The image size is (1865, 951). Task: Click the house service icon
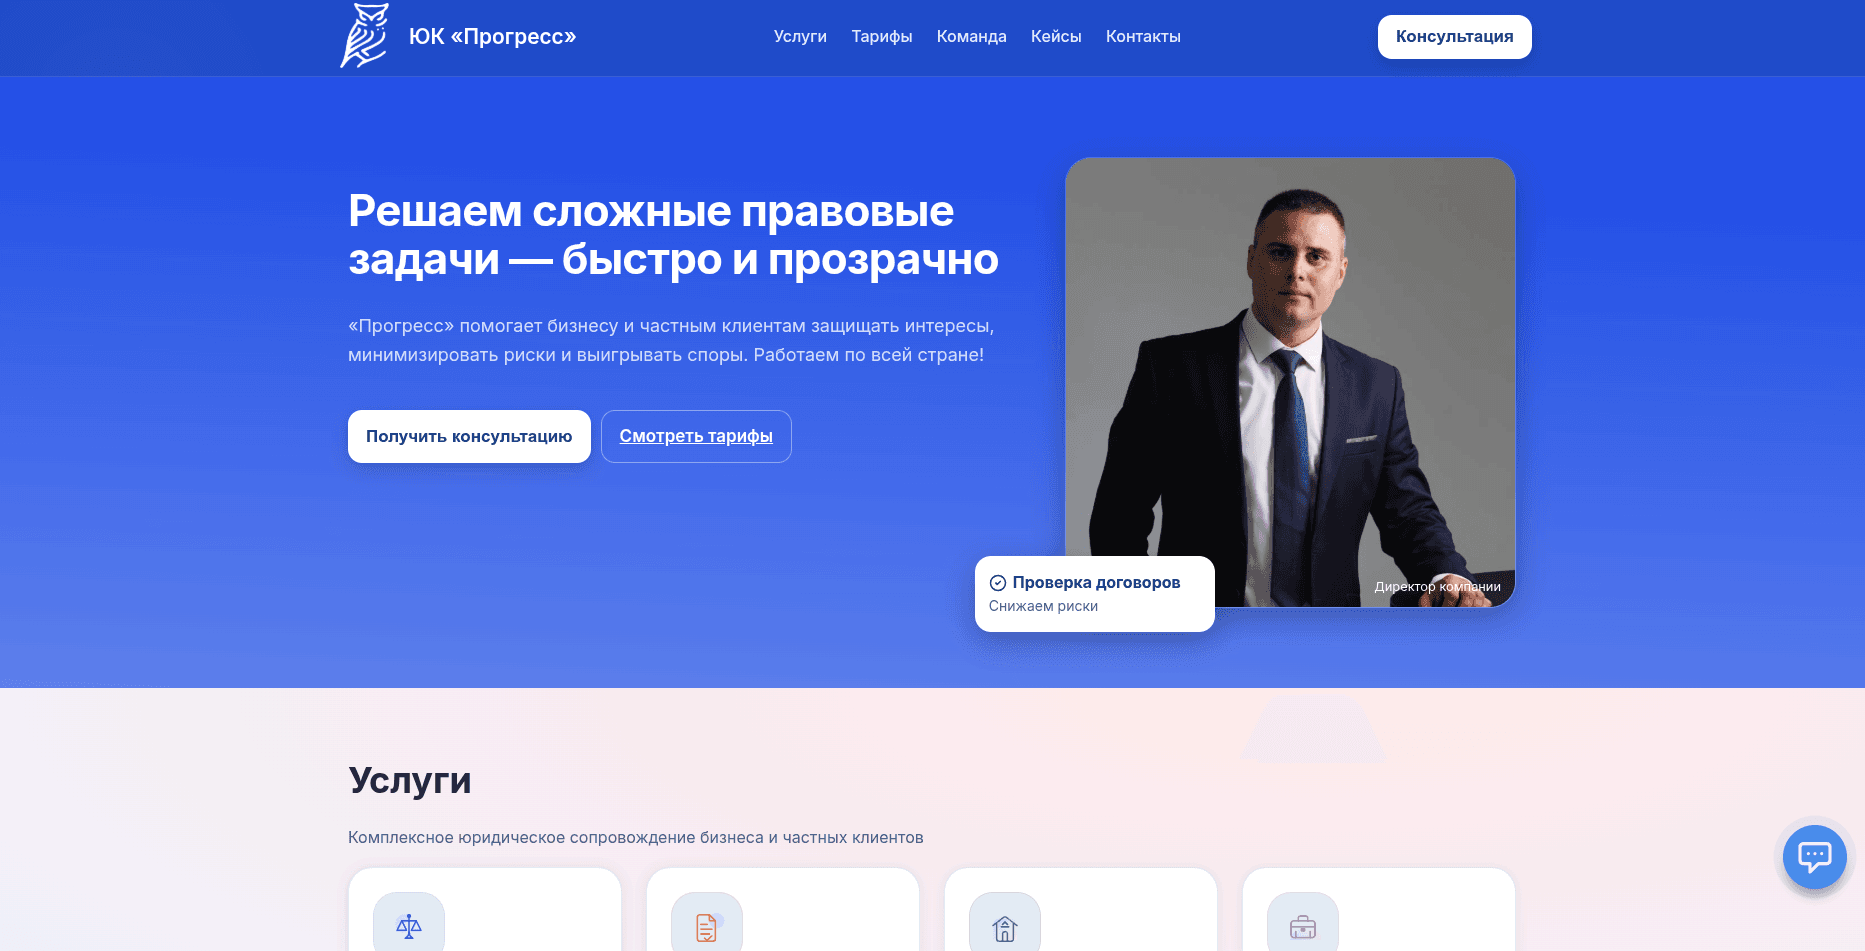1005,926
